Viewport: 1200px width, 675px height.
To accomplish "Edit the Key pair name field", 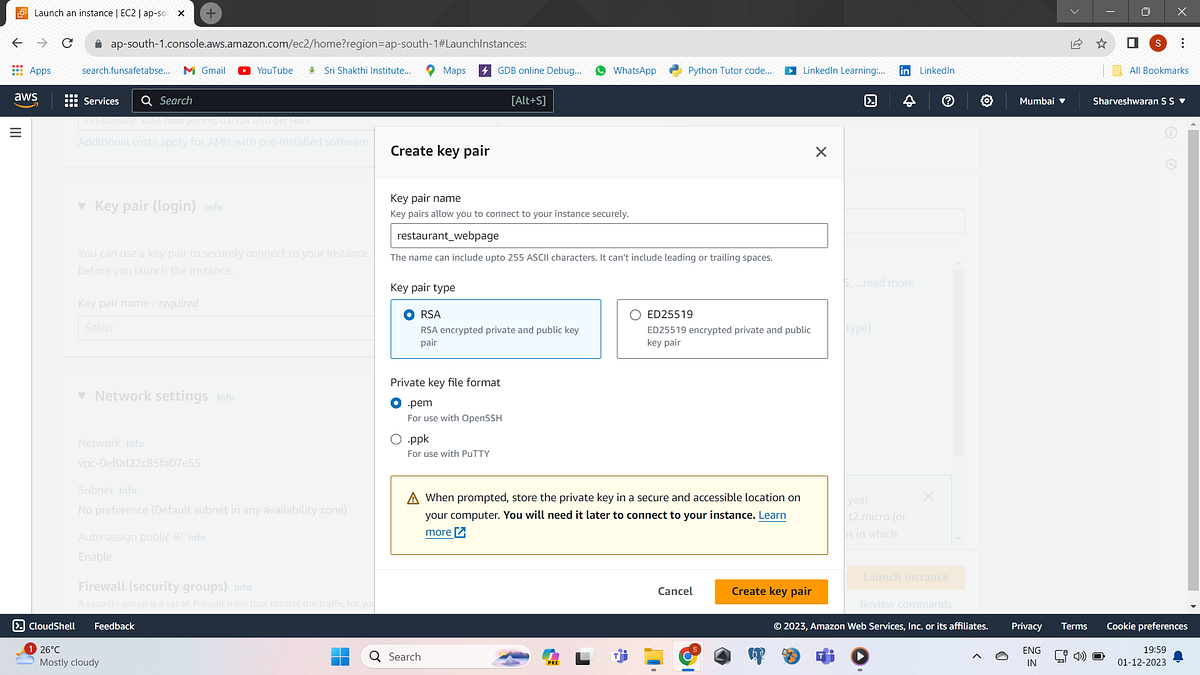I will tap(609, 235).
